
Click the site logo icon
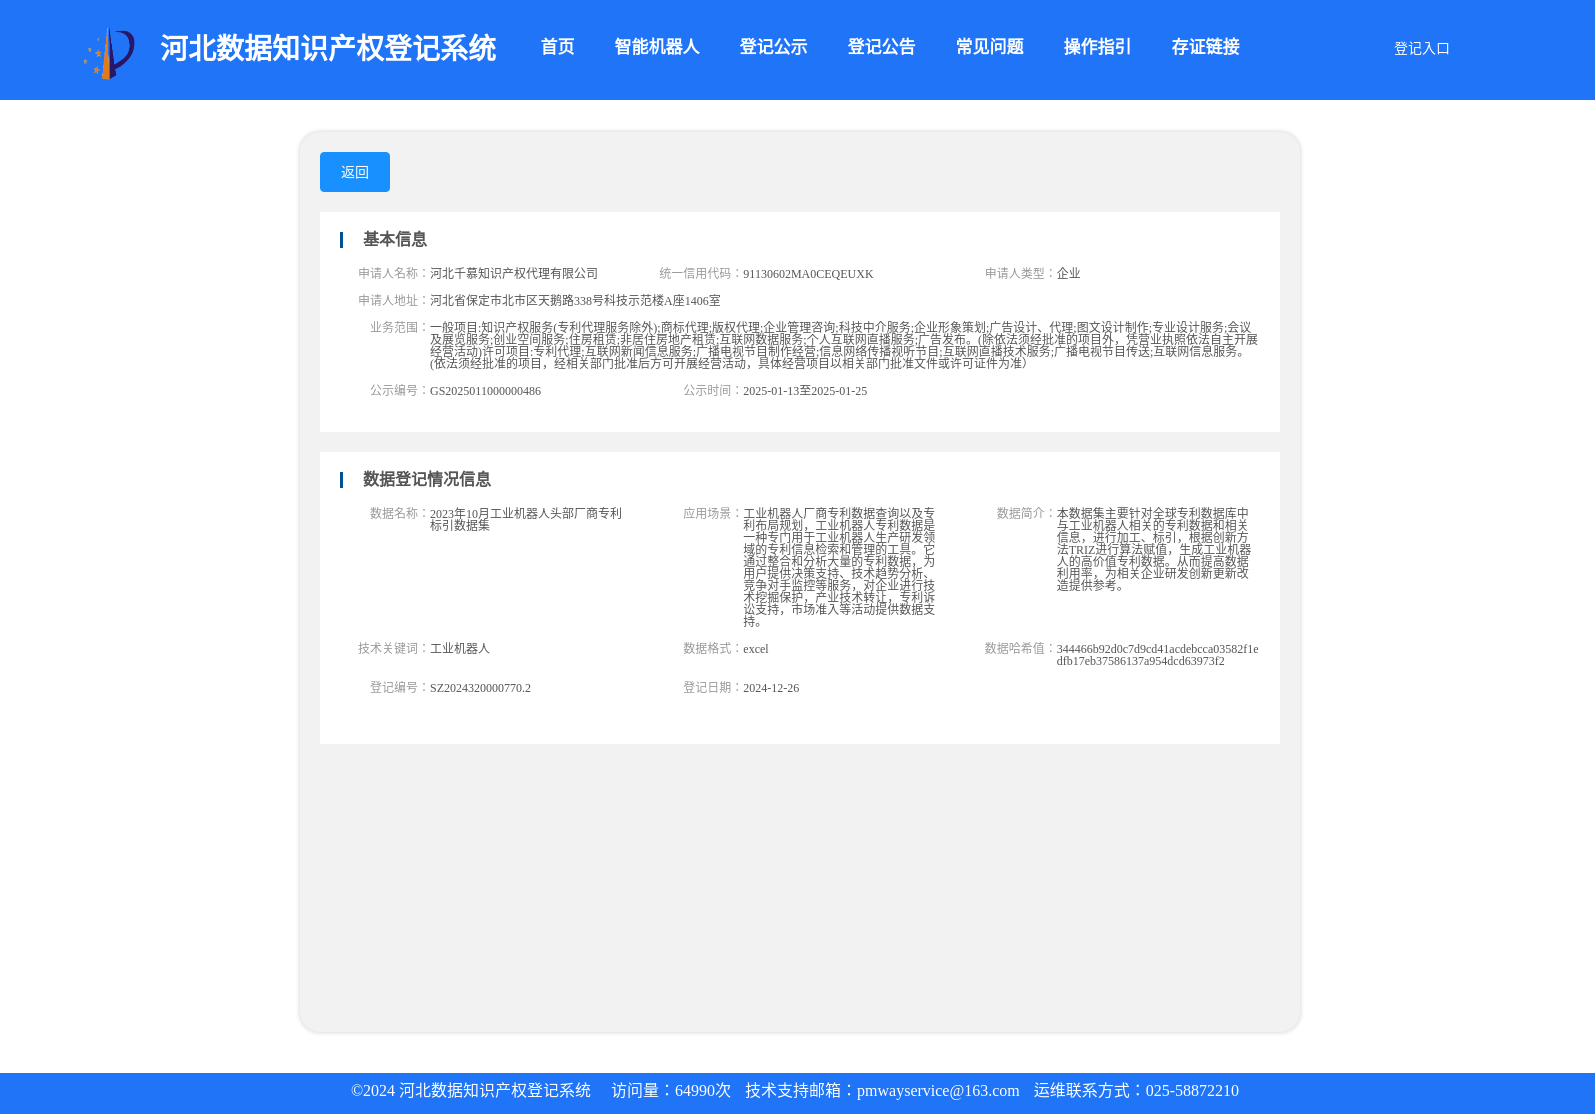(x=109, y=53)
